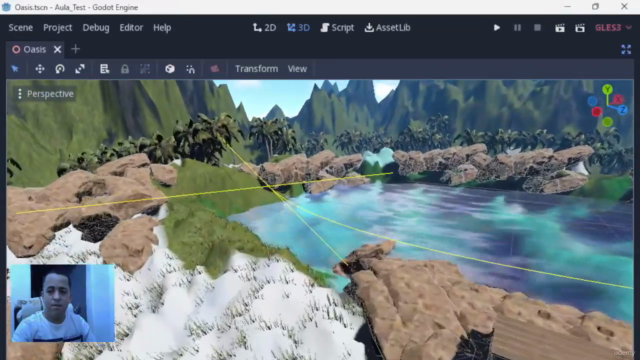Activate the Select mode tool
This screenshot has height=360, width=640.
pos(15,69)
